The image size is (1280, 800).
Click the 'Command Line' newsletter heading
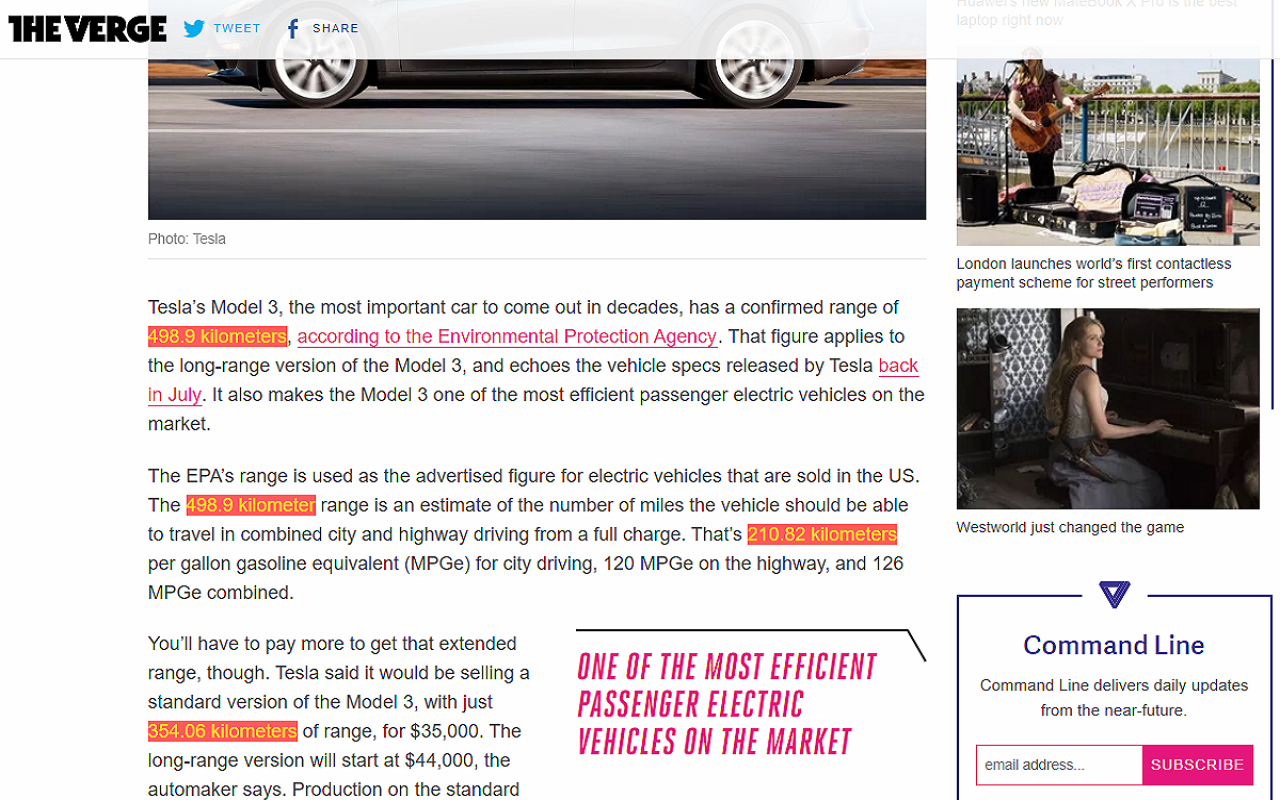(x=1114, y=645)
